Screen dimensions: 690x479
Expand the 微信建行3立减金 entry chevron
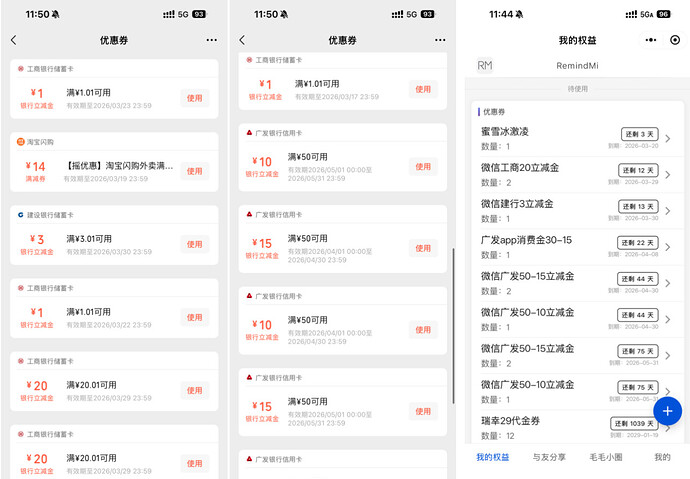tap(668, 211)
